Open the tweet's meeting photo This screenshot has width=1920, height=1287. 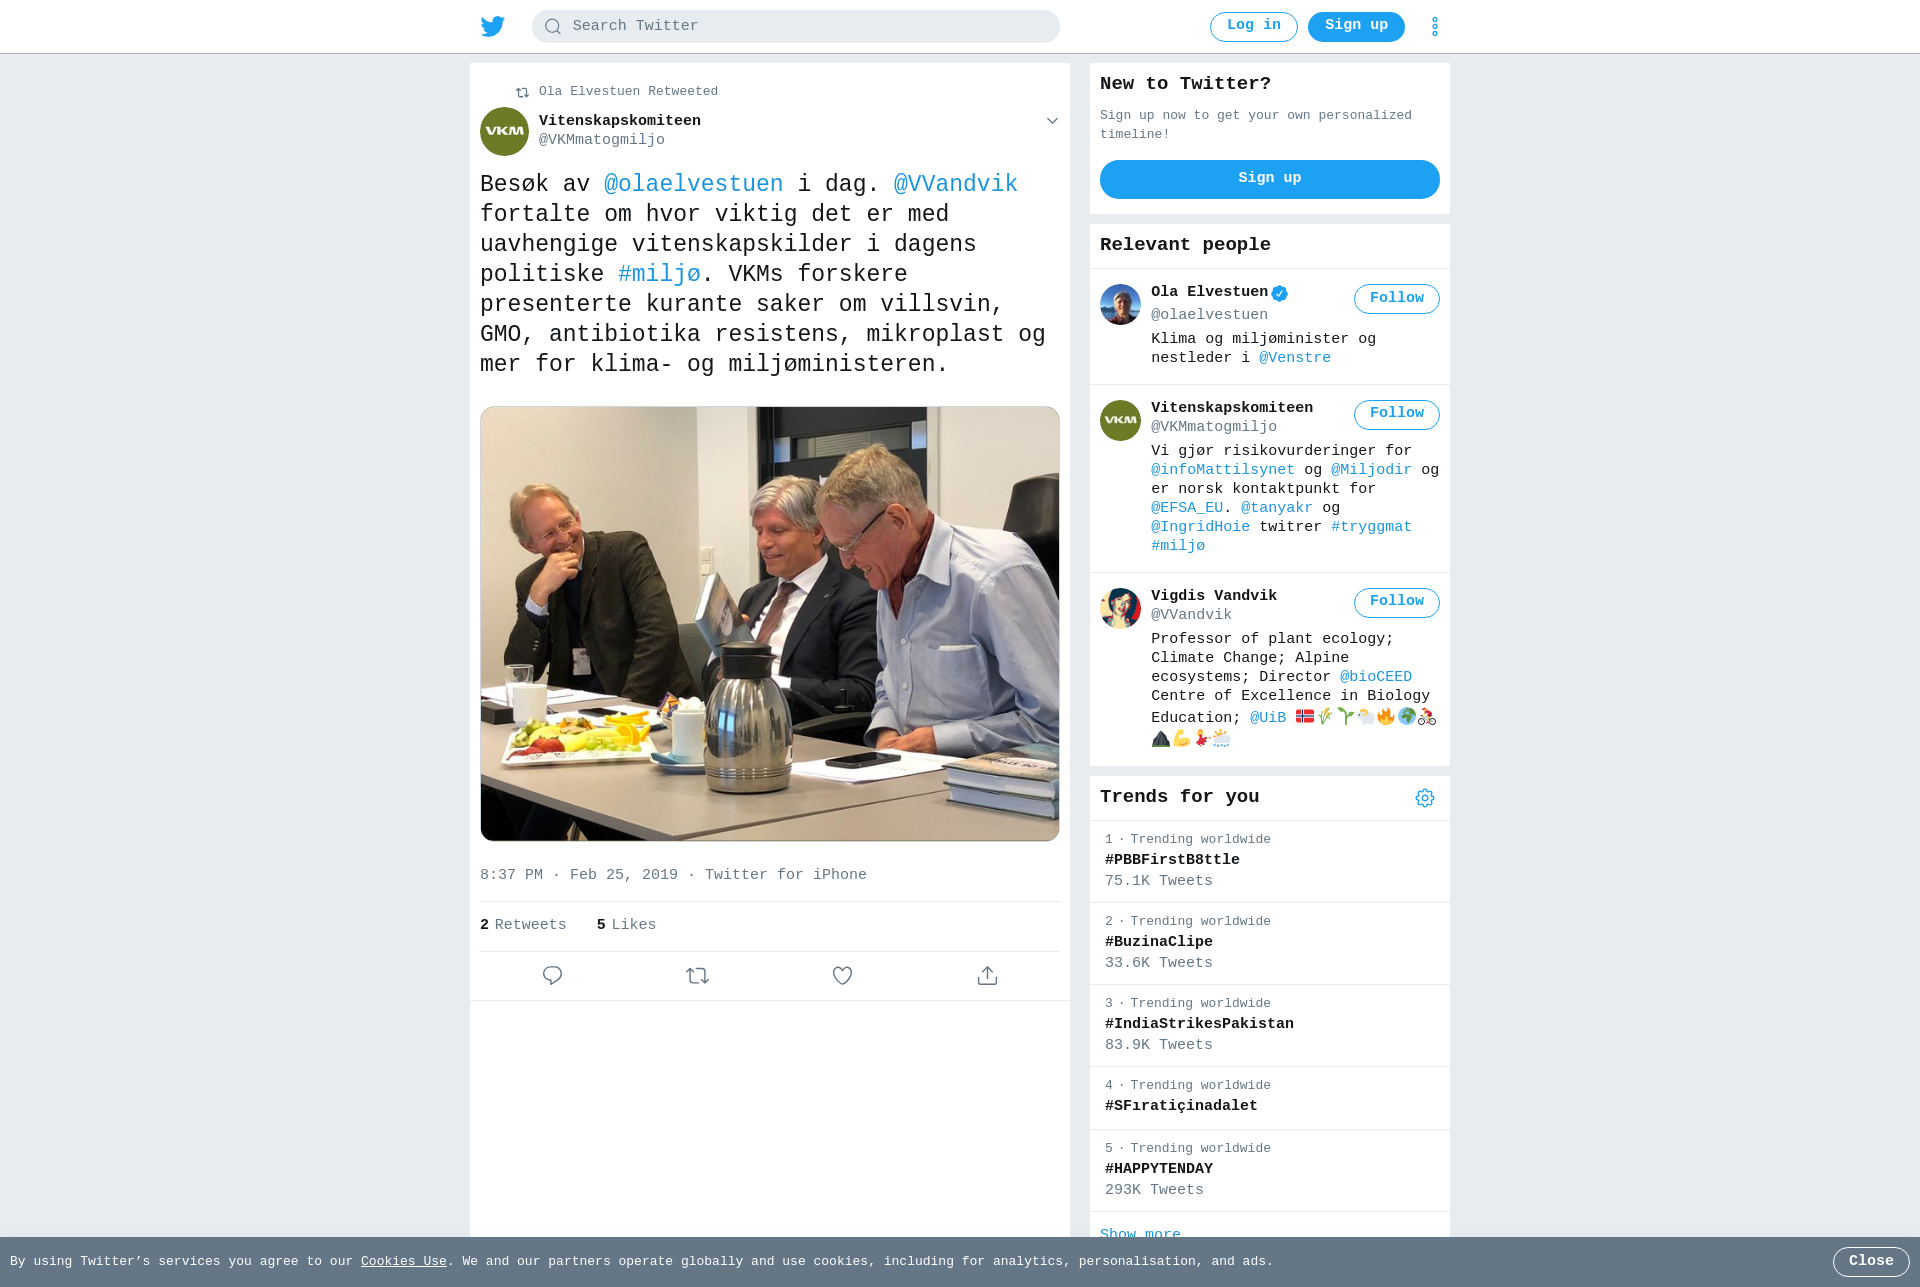pyautogui.click(x=769, y=624)
